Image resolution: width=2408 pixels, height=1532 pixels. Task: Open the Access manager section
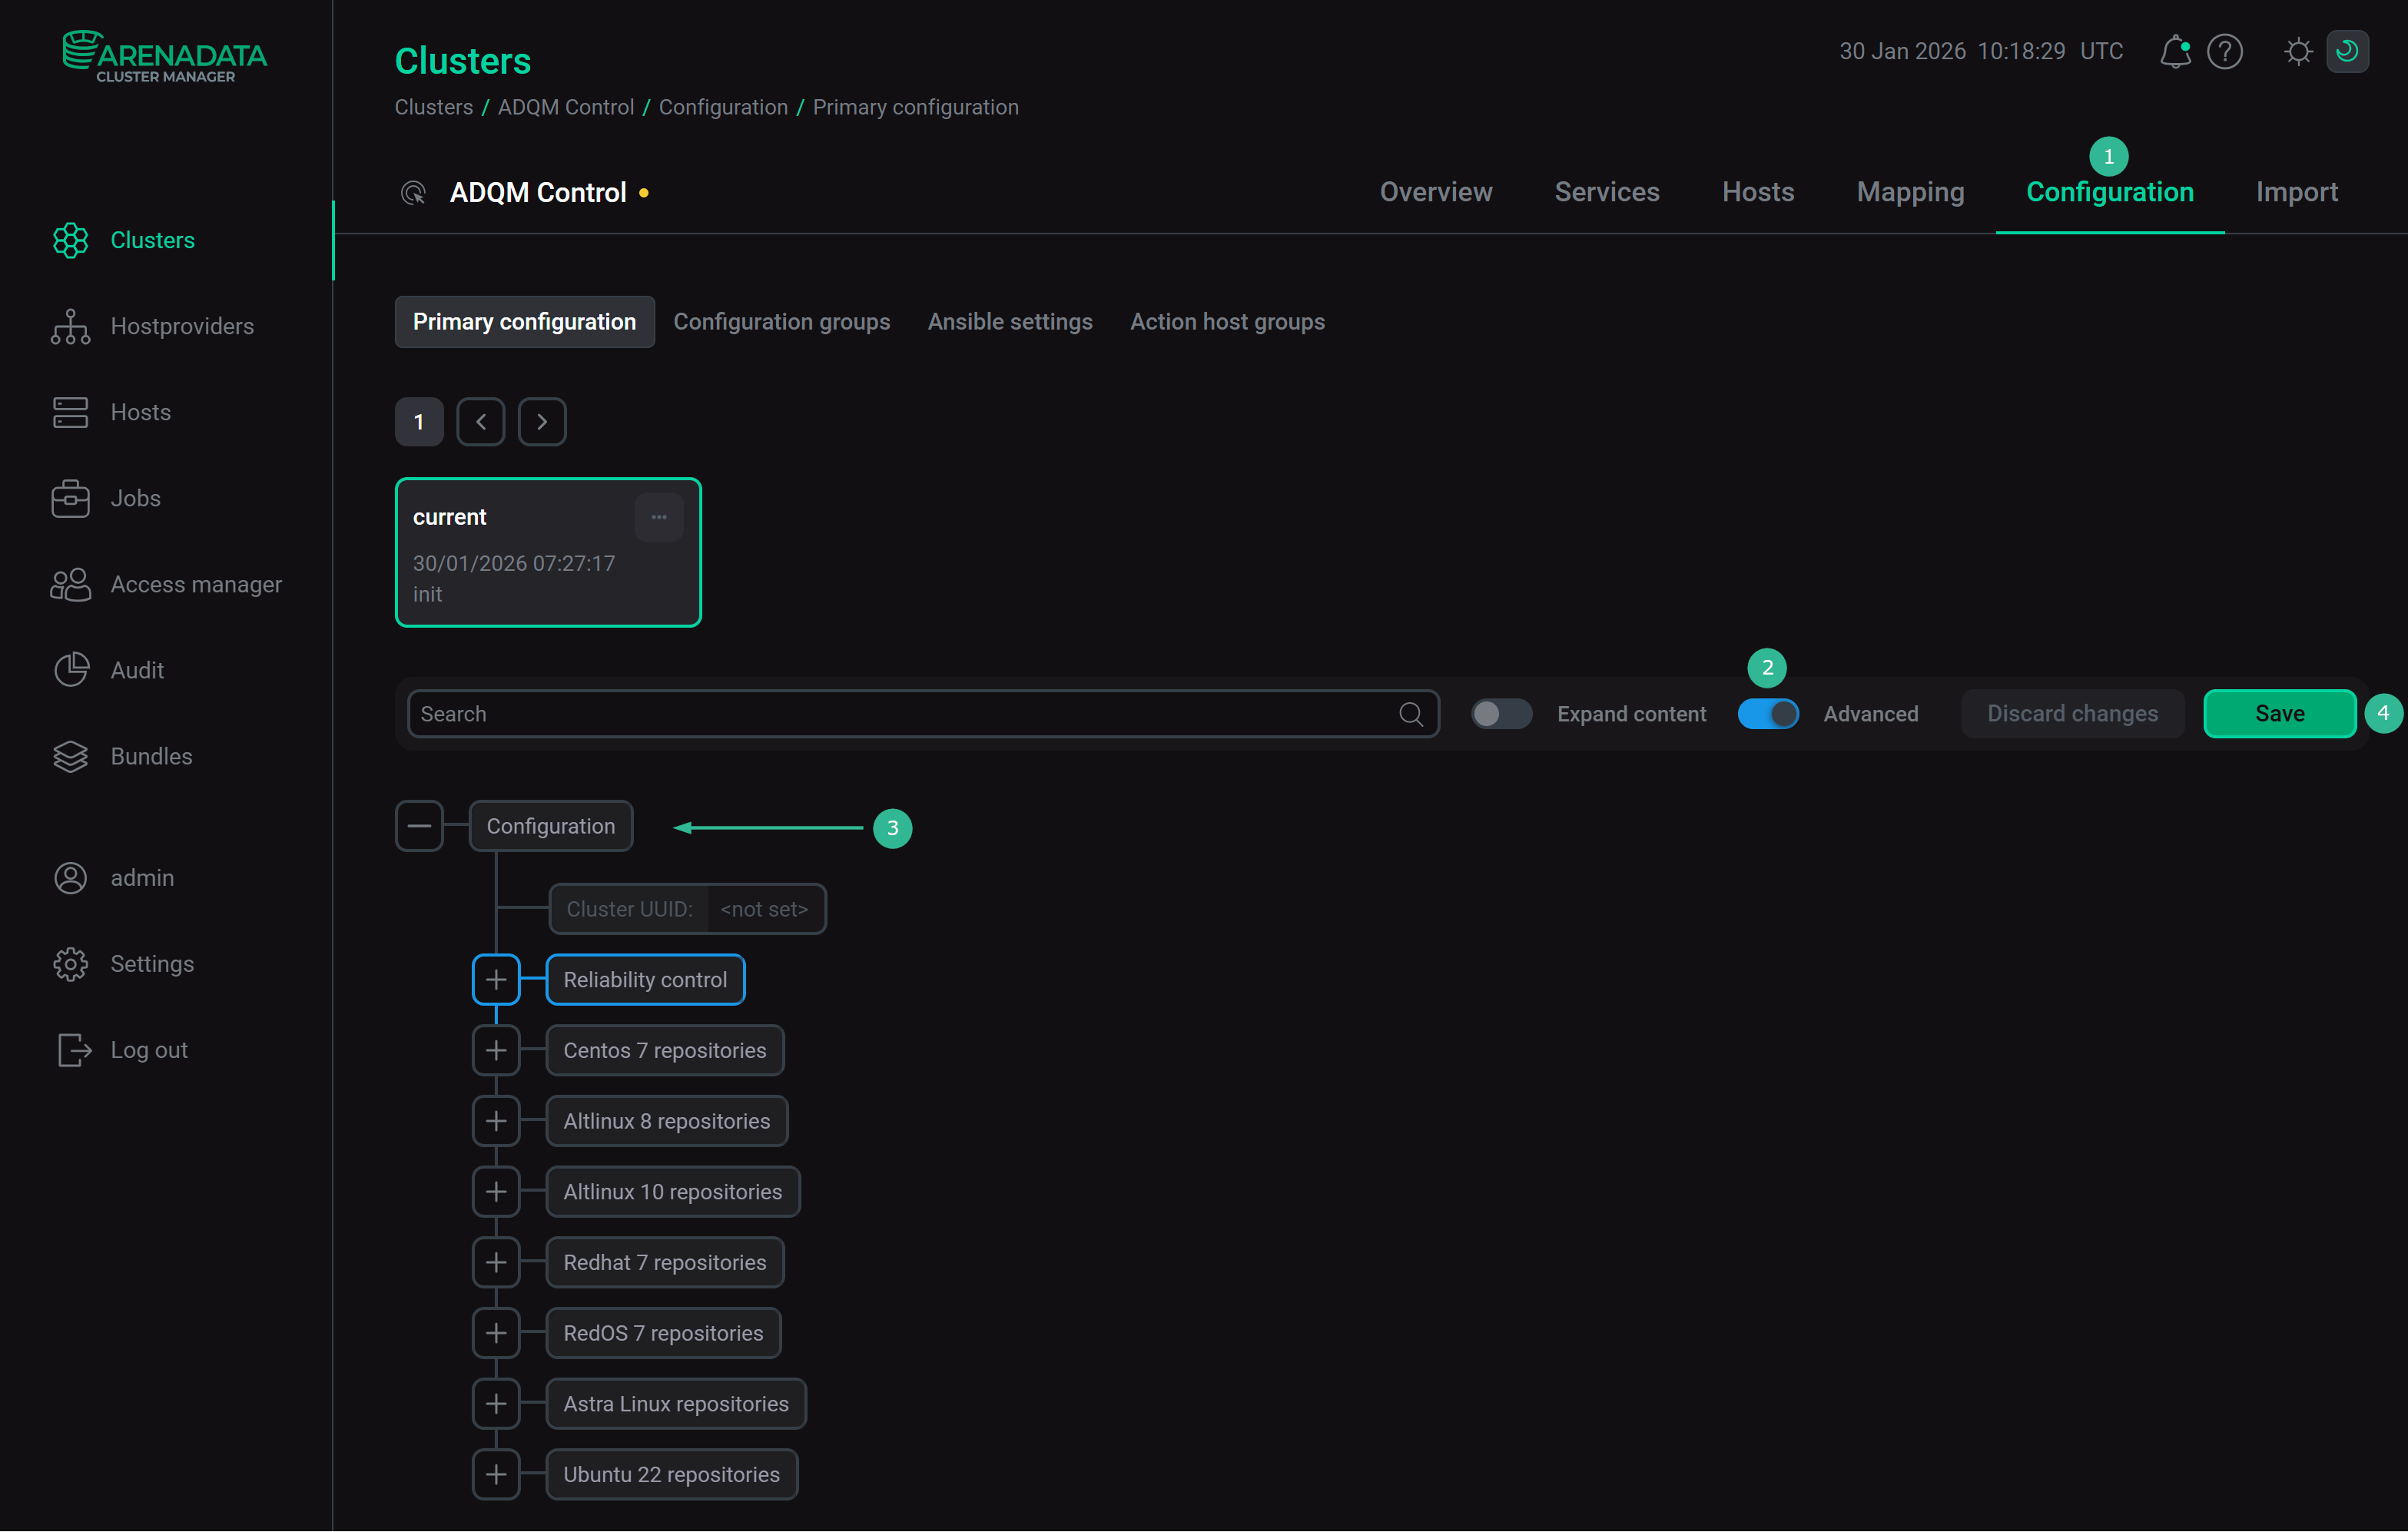[196, 584]
